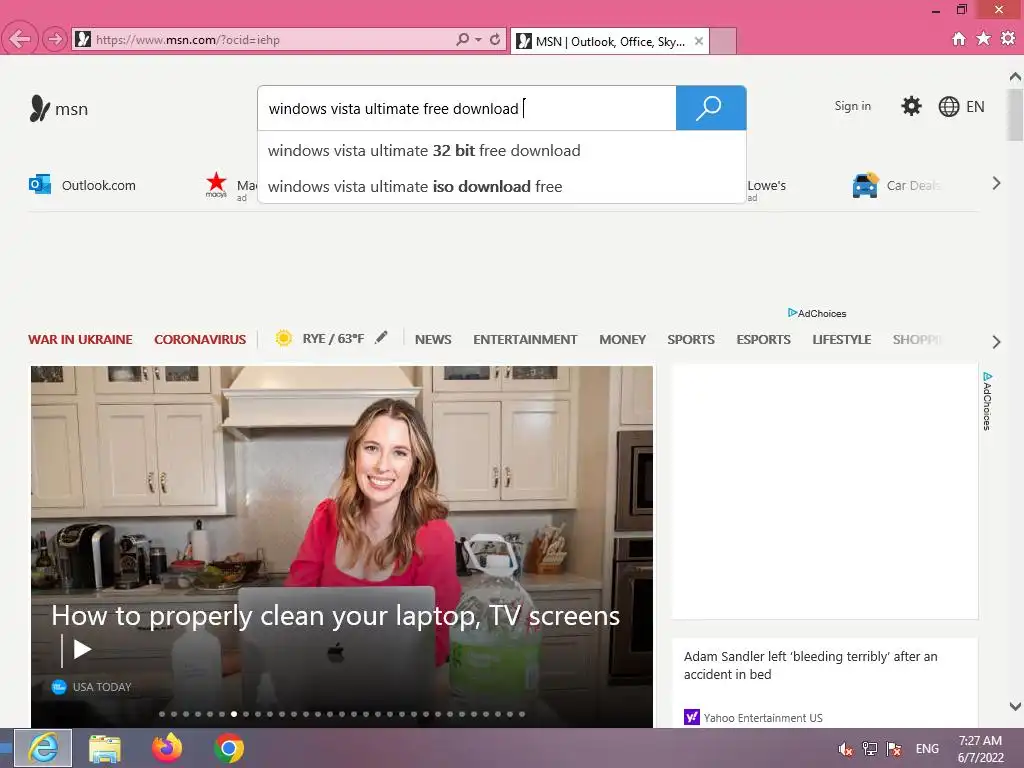Image resolution: width=1024 pixels, height=768 pixels.
Task: Edit weather location with pencil icon
Action: (381, 337)
